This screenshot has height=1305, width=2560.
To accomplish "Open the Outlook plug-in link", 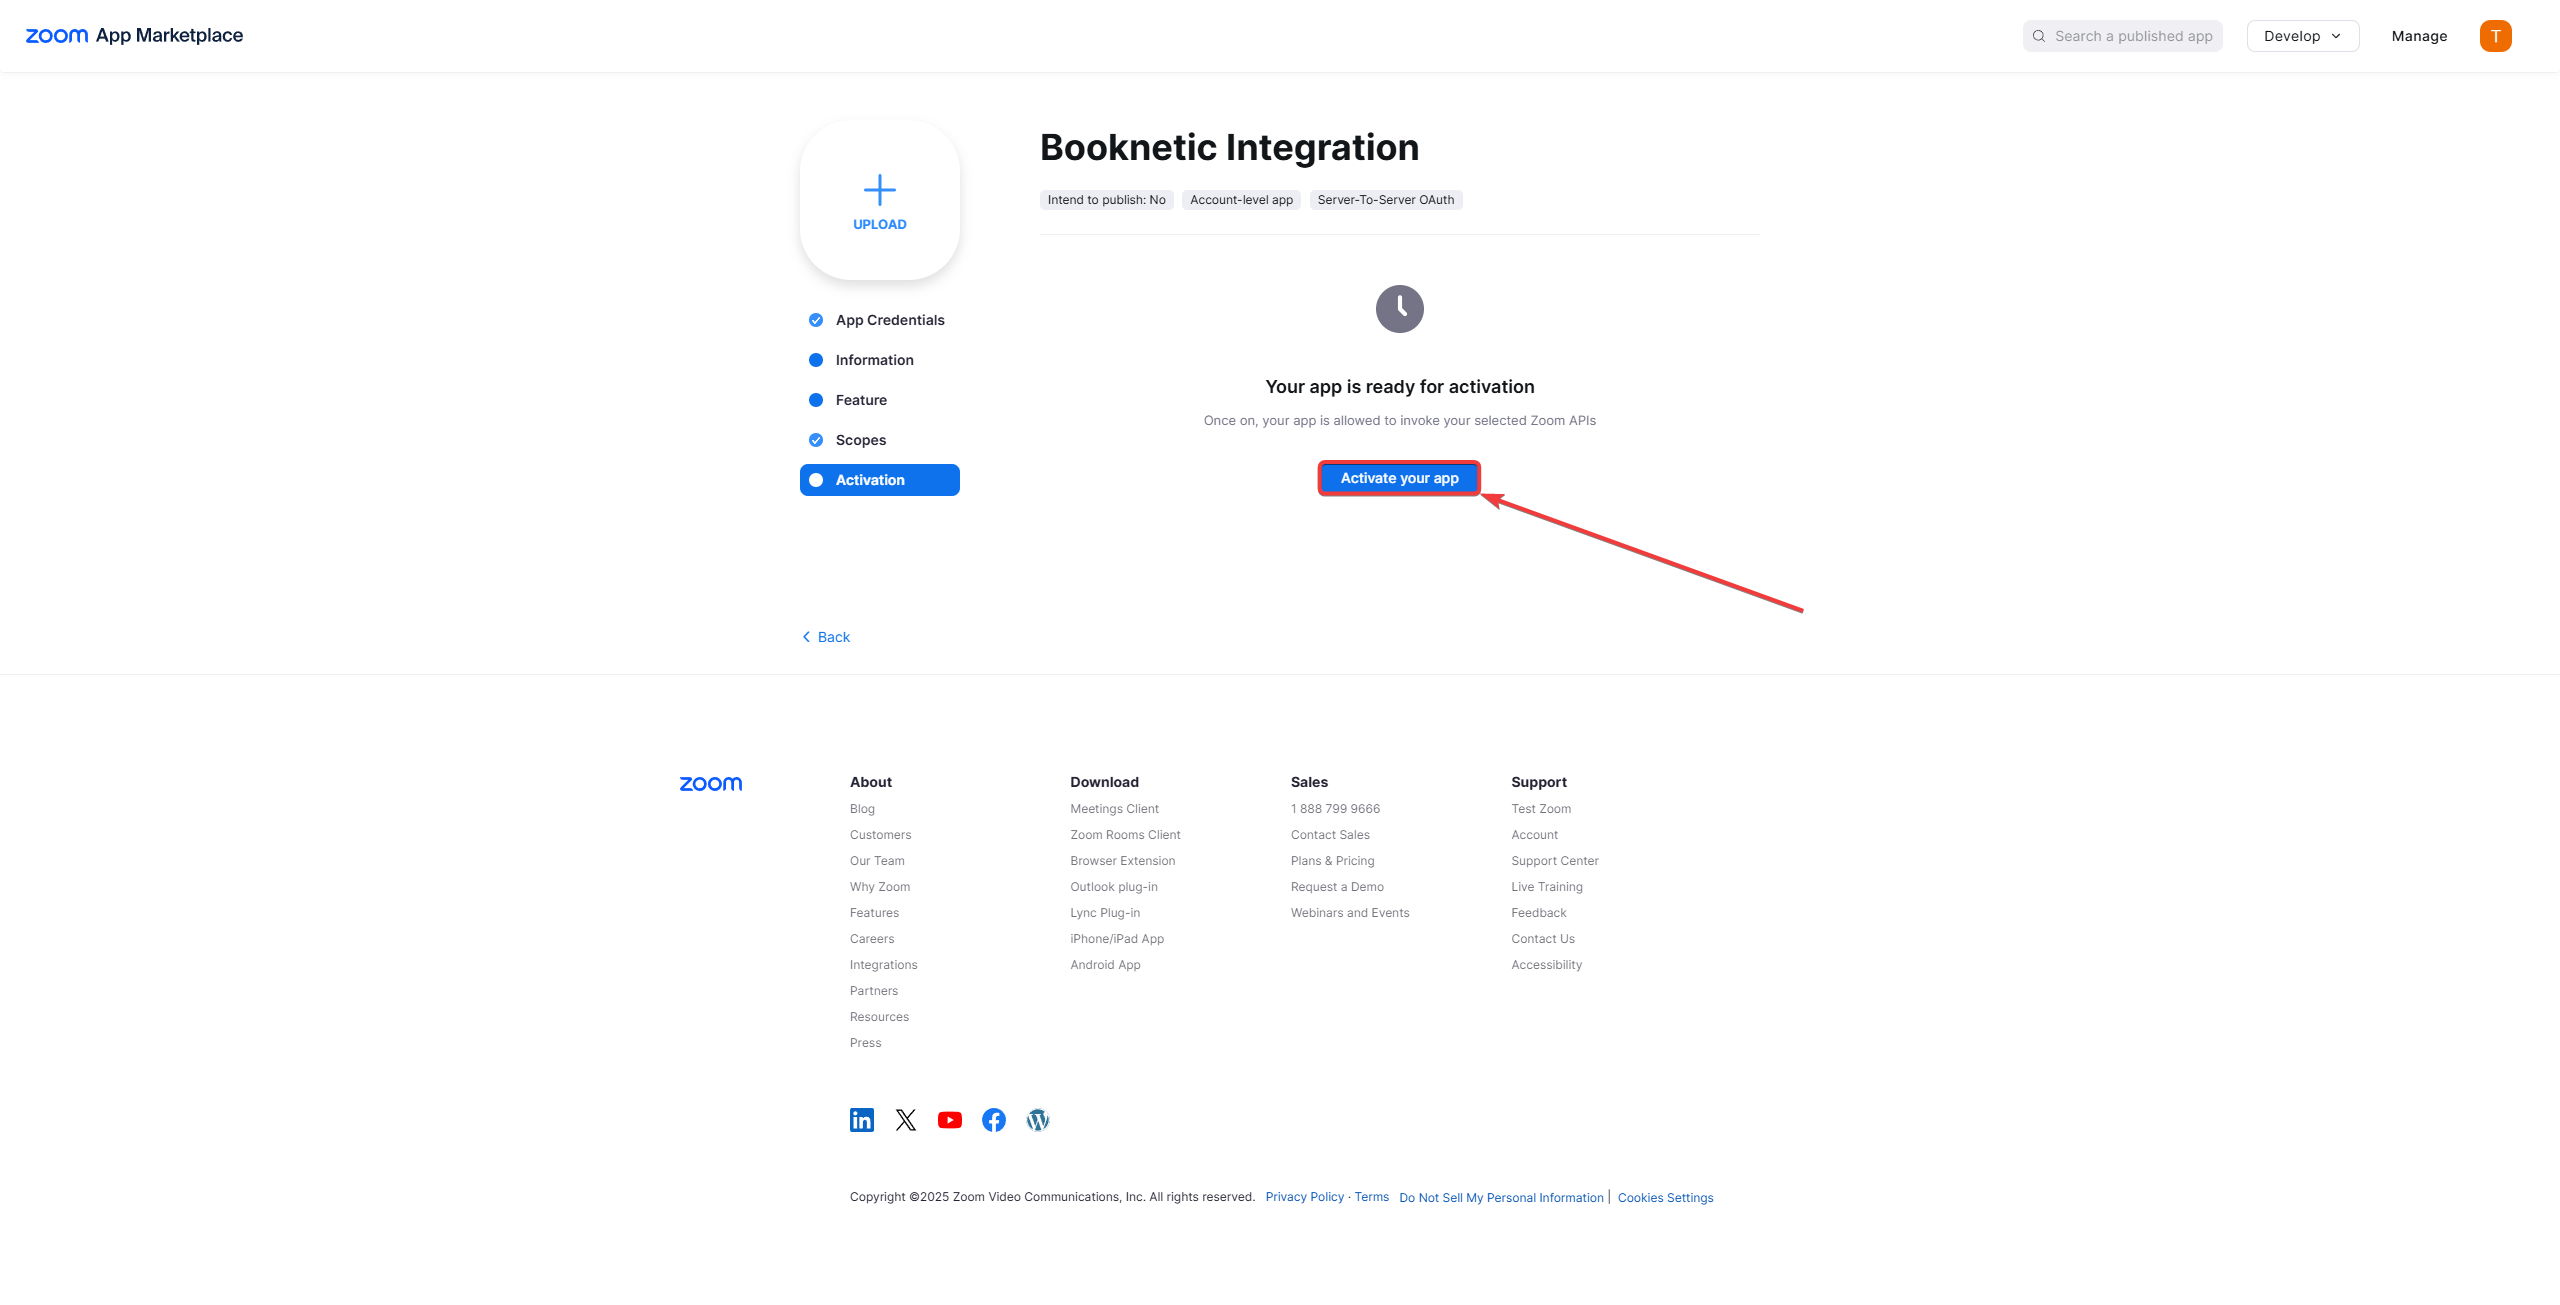I will point(1113,887).
